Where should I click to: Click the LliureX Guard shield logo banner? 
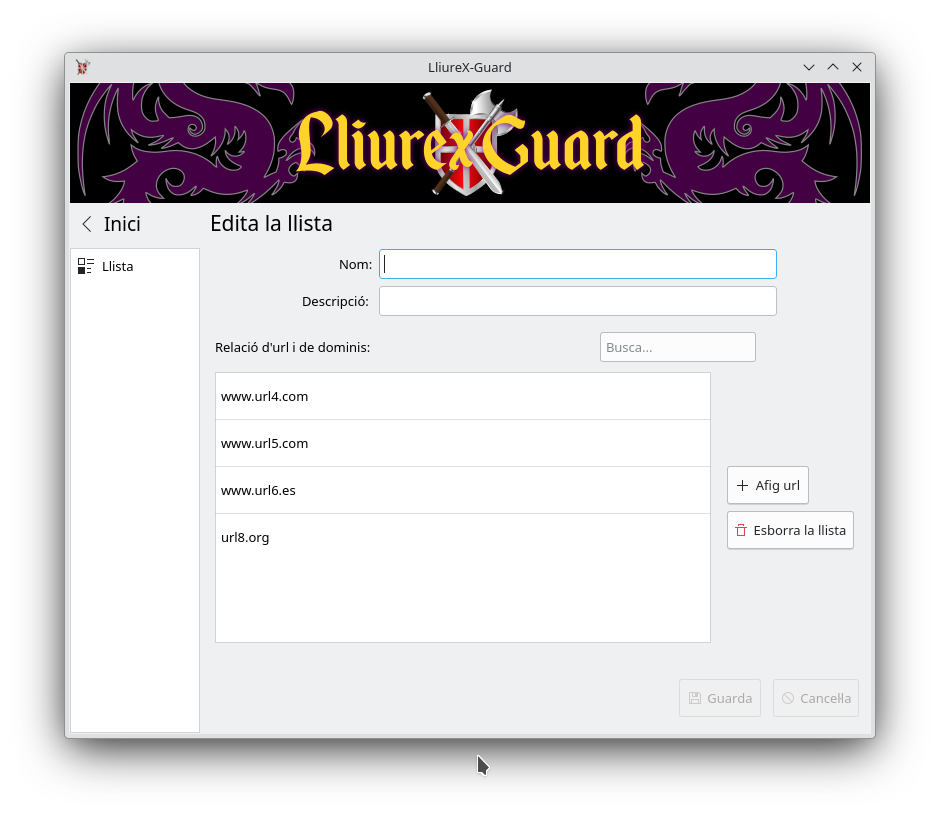(470, 143)
